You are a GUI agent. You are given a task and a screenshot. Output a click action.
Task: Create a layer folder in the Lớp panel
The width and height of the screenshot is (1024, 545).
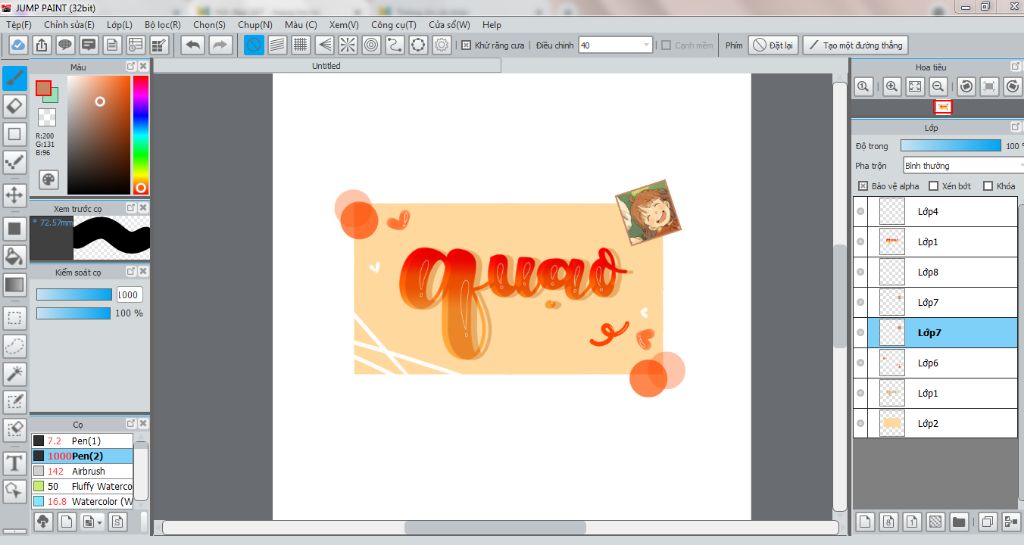959,522
